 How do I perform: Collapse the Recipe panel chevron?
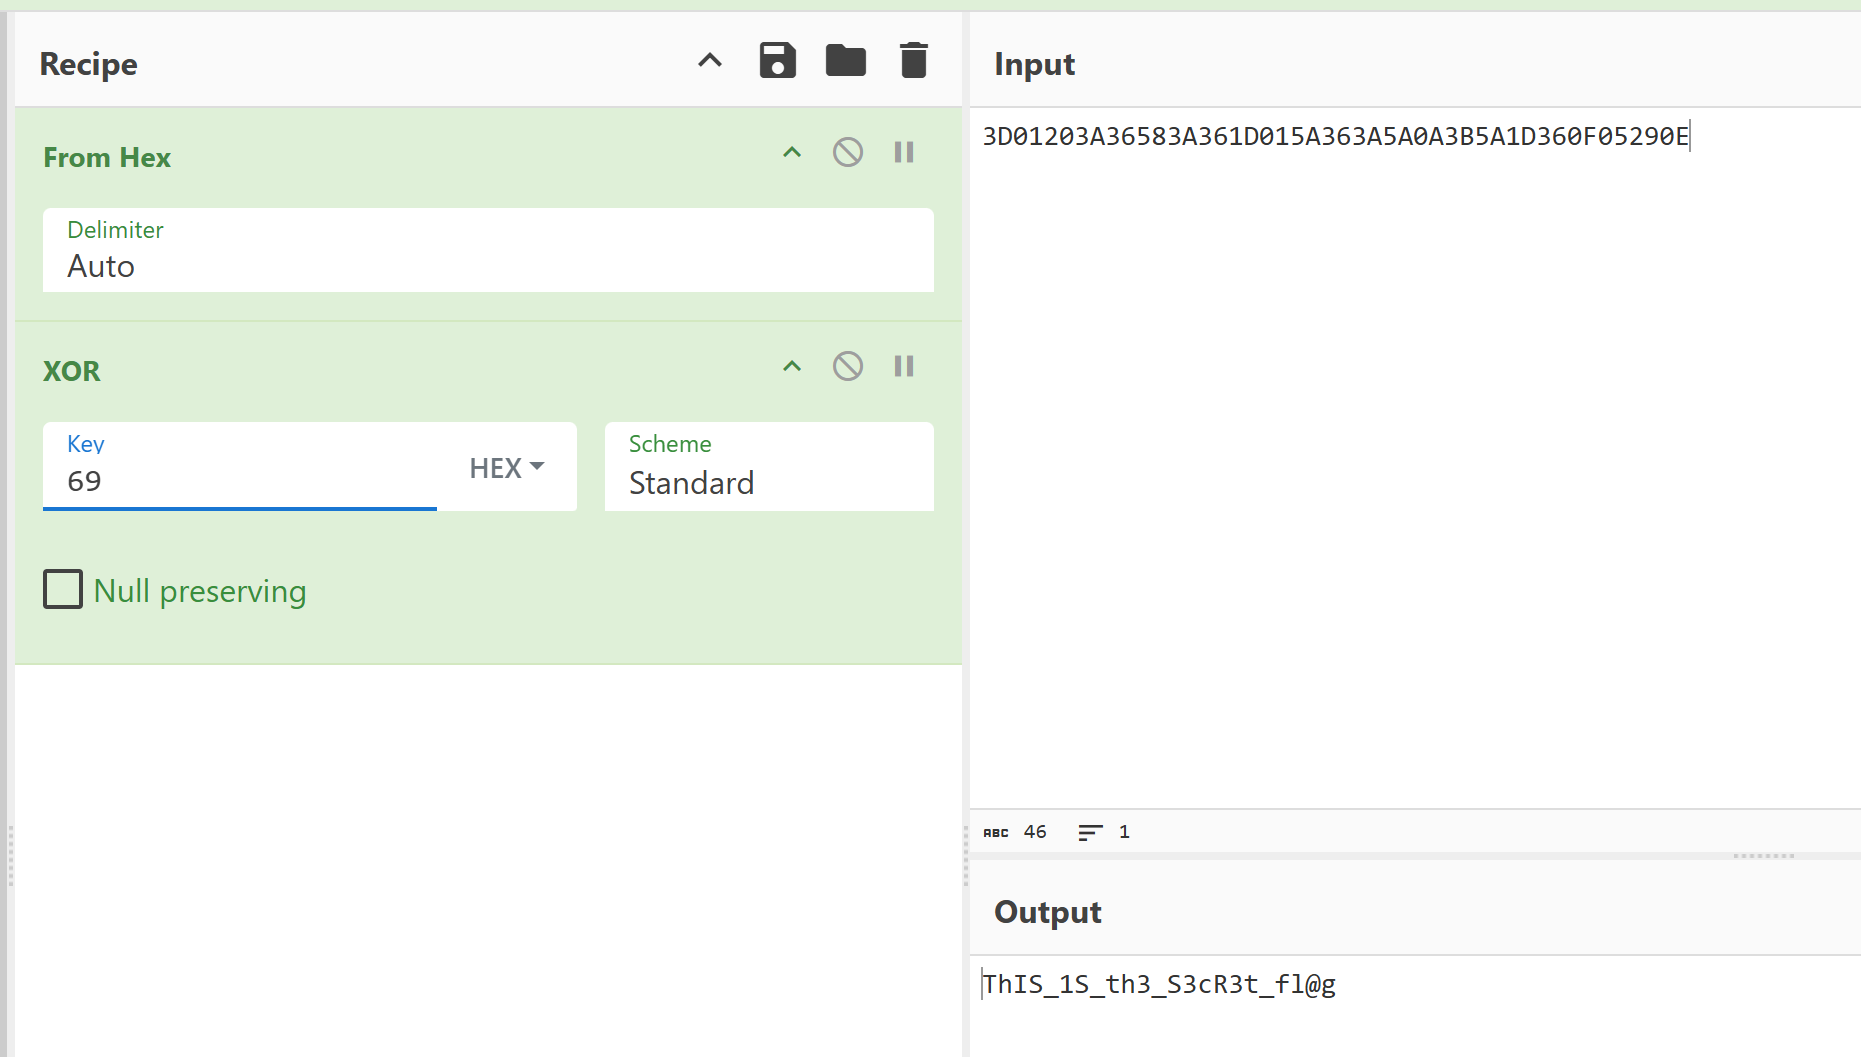pos(709,61)
